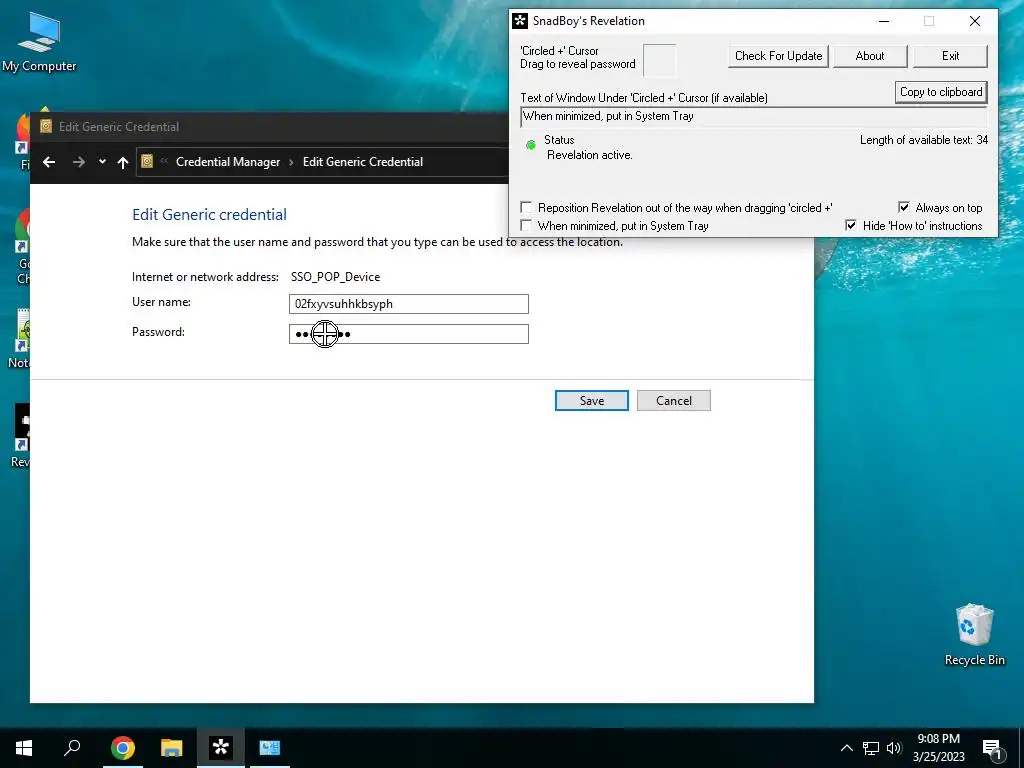Click the green Status indicator light
This screenshot has width=1024, height=768.
pos(530,145)
